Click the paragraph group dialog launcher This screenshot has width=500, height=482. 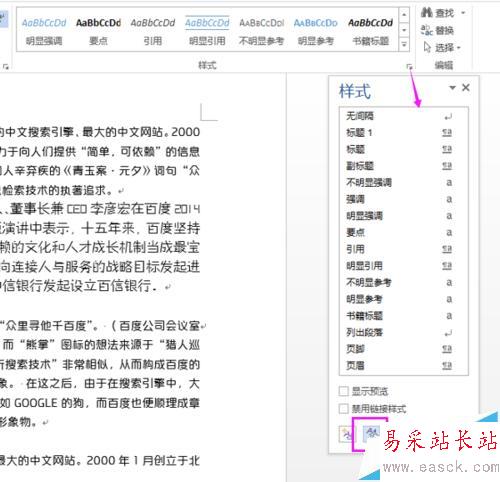(x=5, y=66)
